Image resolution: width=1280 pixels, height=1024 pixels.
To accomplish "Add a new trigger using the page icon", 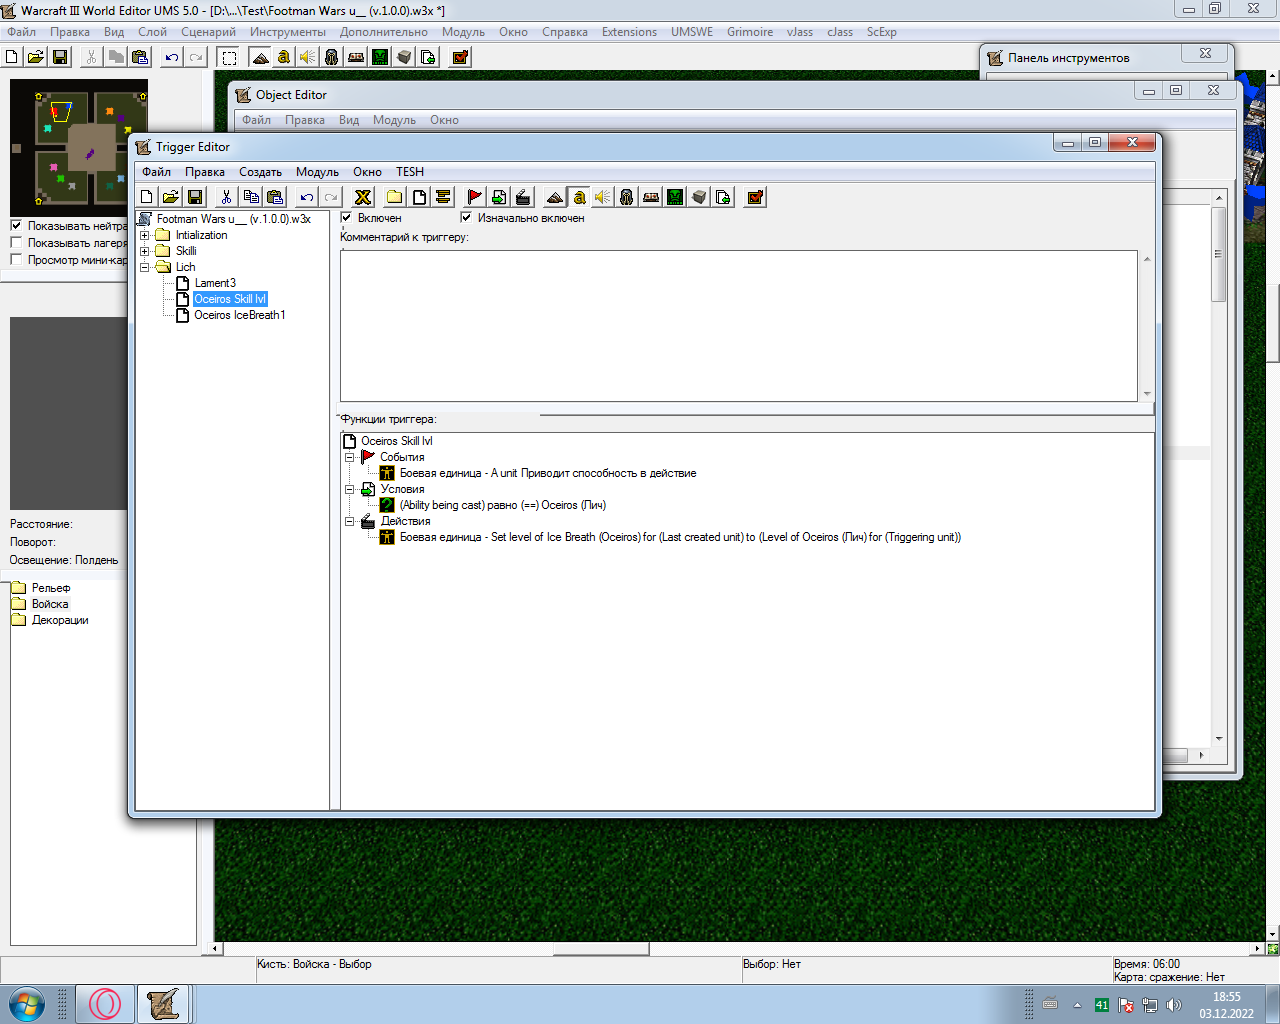I will click(419, 197).
